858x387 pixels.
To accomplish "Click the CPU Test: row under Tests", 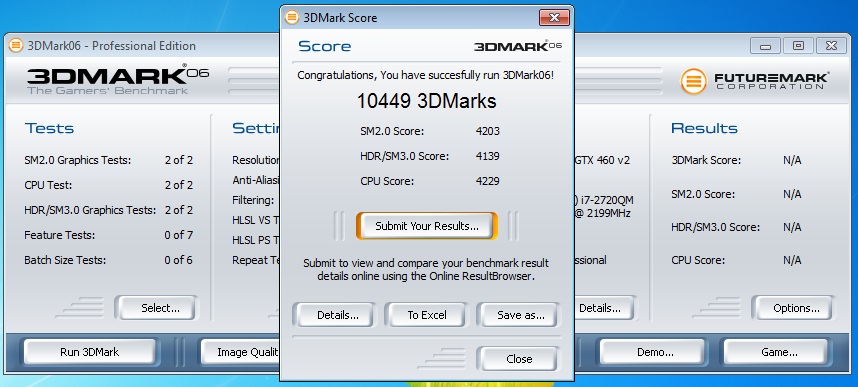I will point(109,185).
